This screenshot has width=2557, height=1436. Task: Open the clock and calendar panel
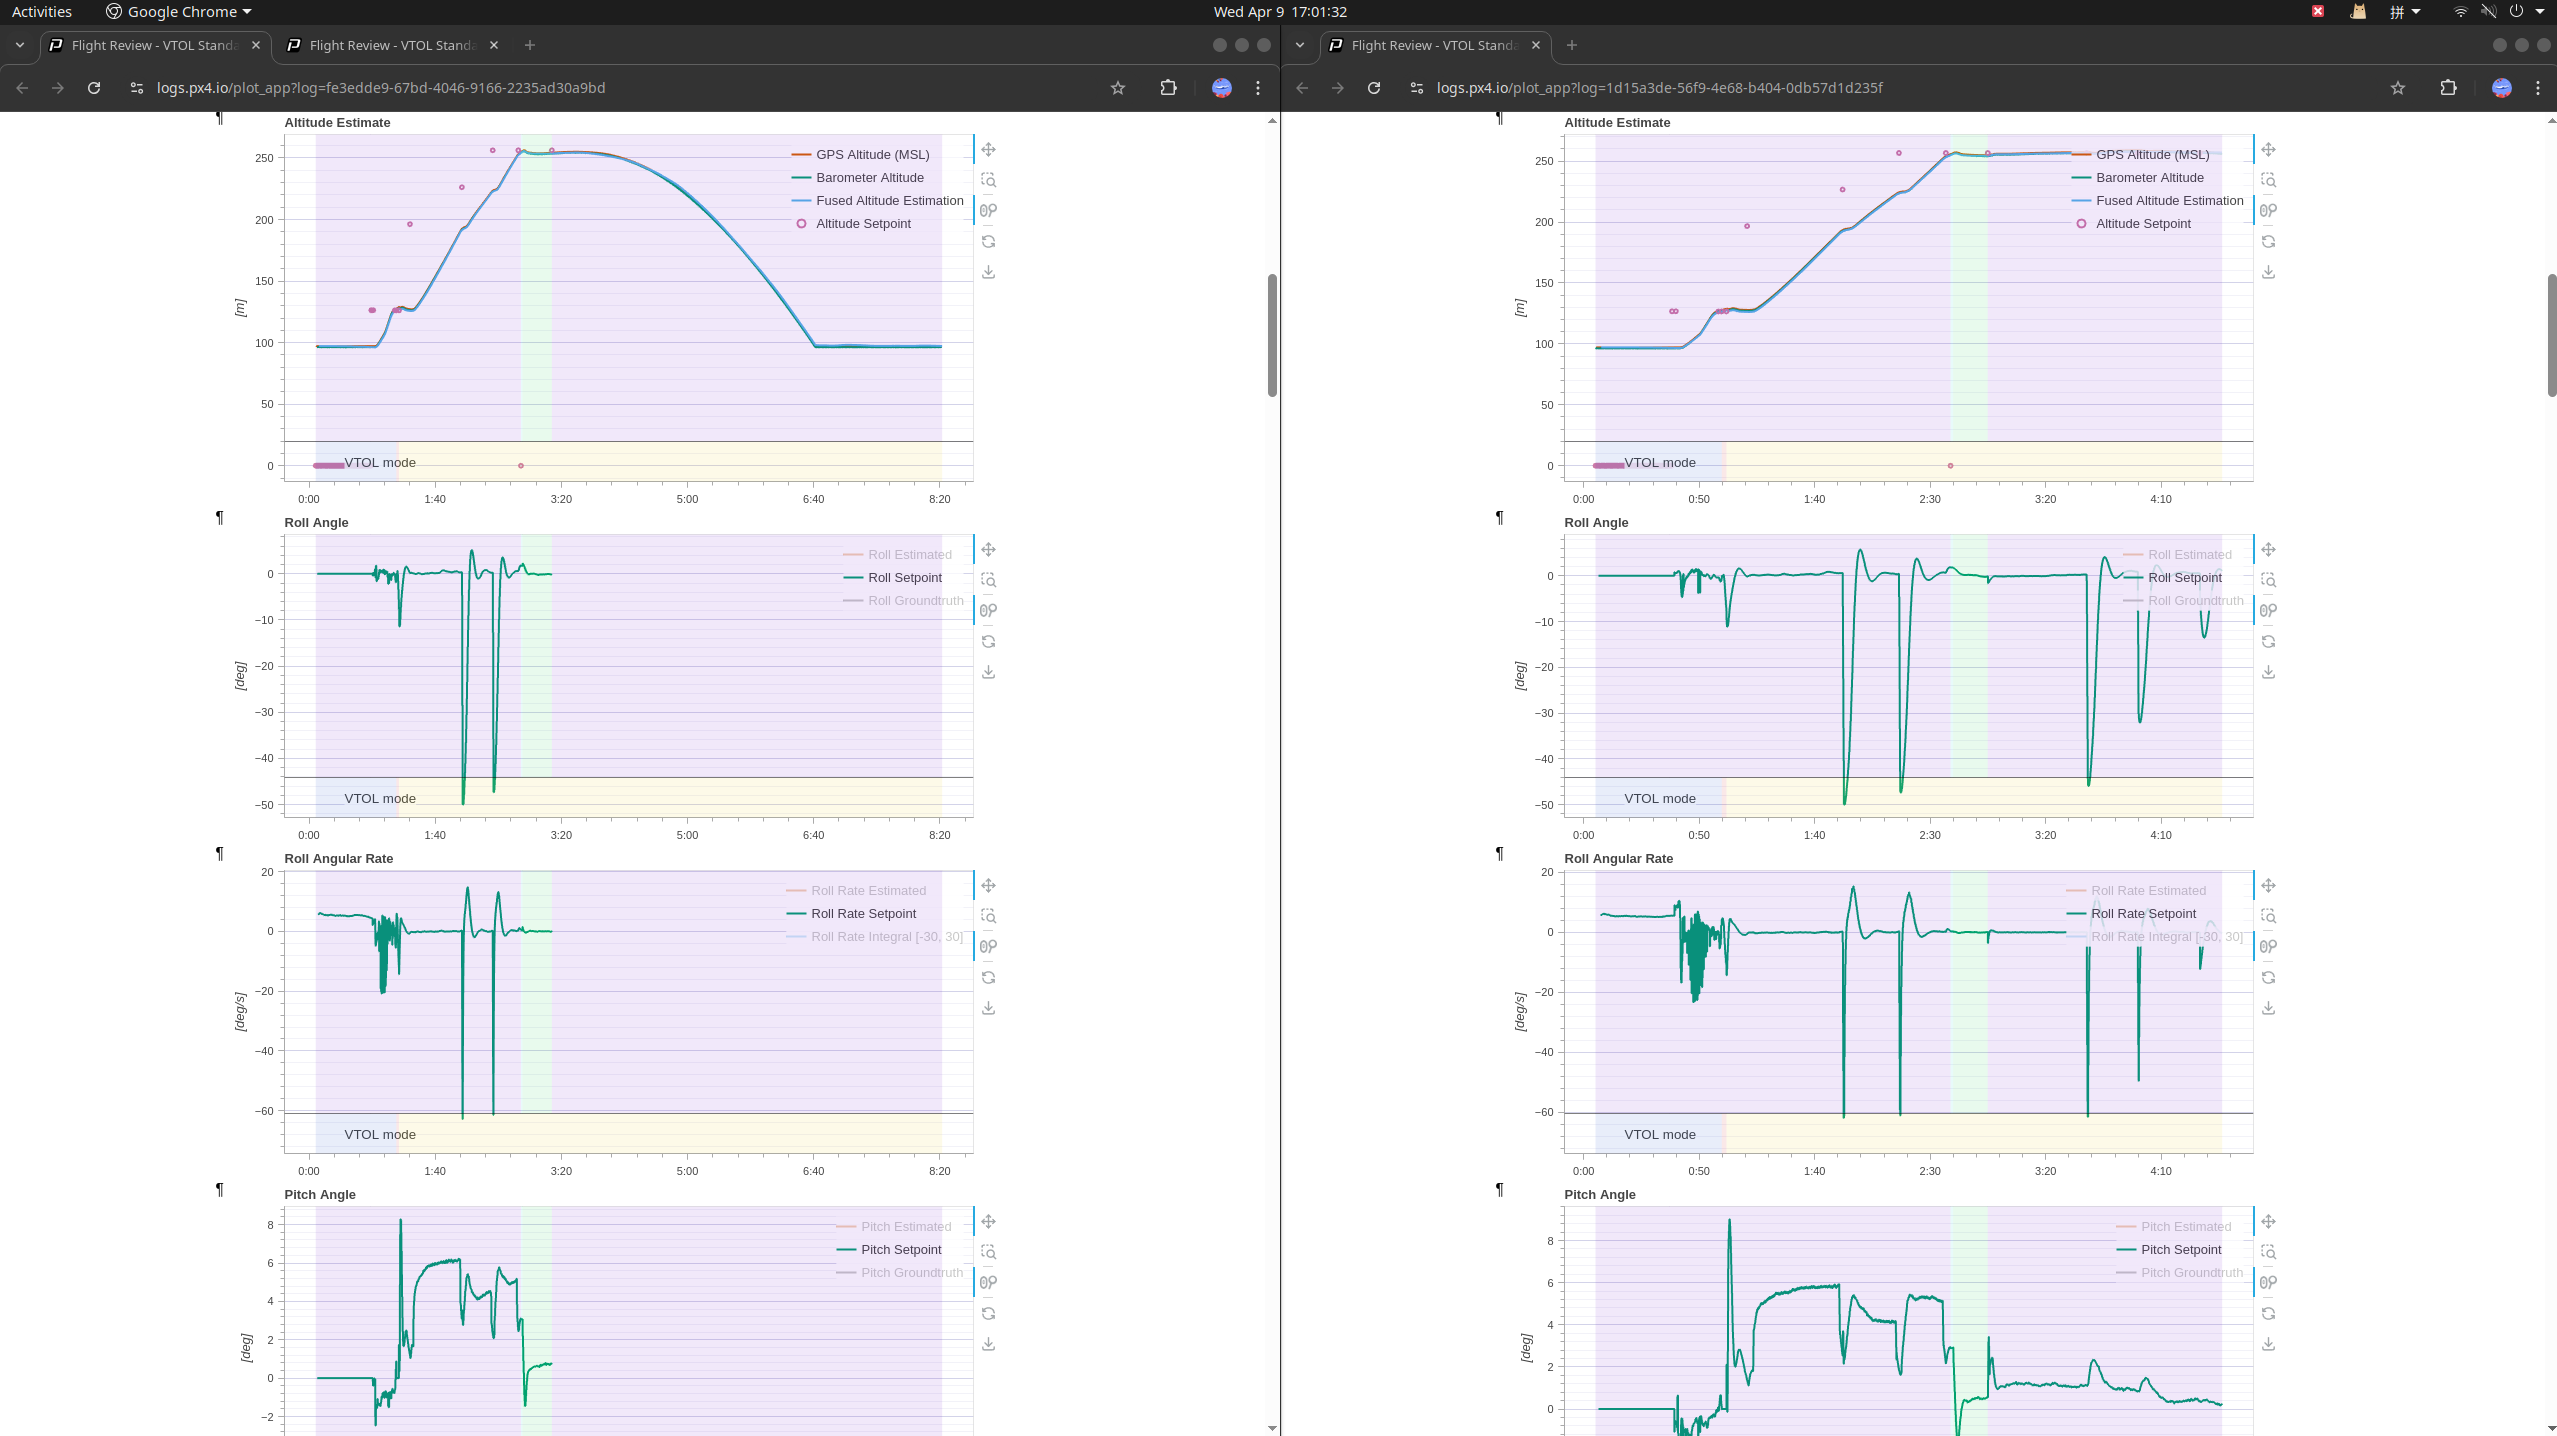pos(1280,12)
